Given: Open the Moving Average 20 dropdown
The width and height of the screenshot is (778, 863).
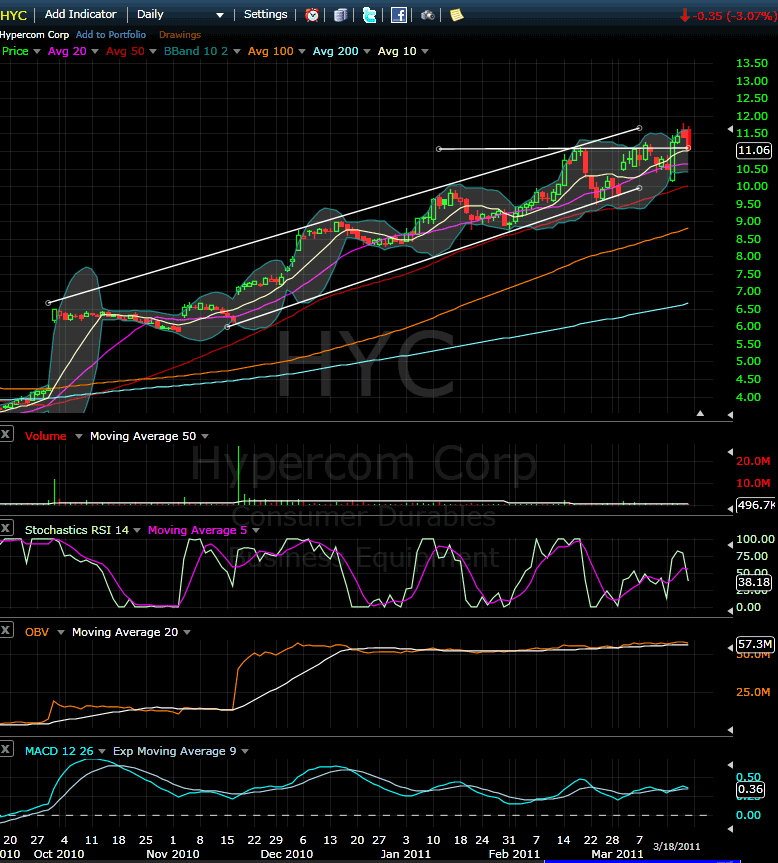Looking at the screenshot, I should click(187, 632).
